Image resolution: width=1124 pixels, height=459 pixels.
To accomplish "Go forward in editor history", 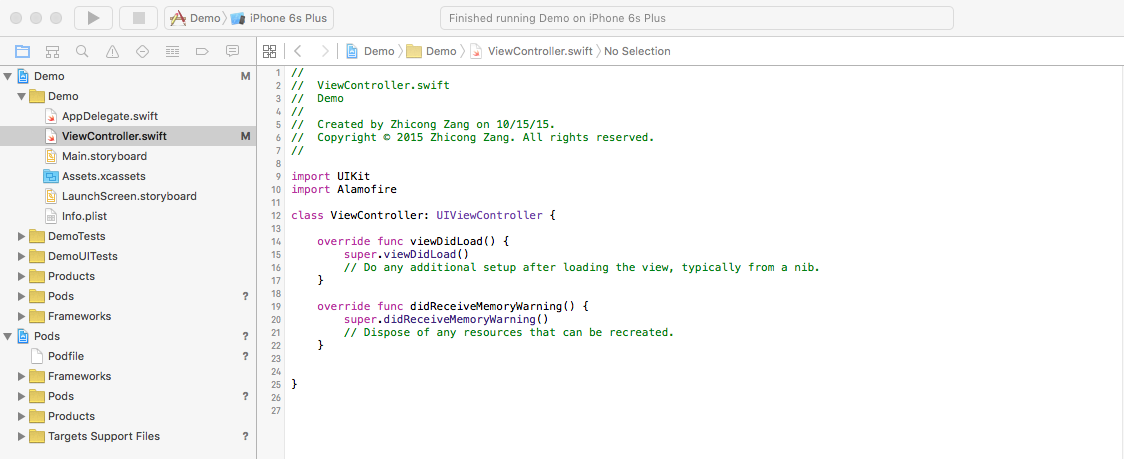I will [x=325, y=51].
